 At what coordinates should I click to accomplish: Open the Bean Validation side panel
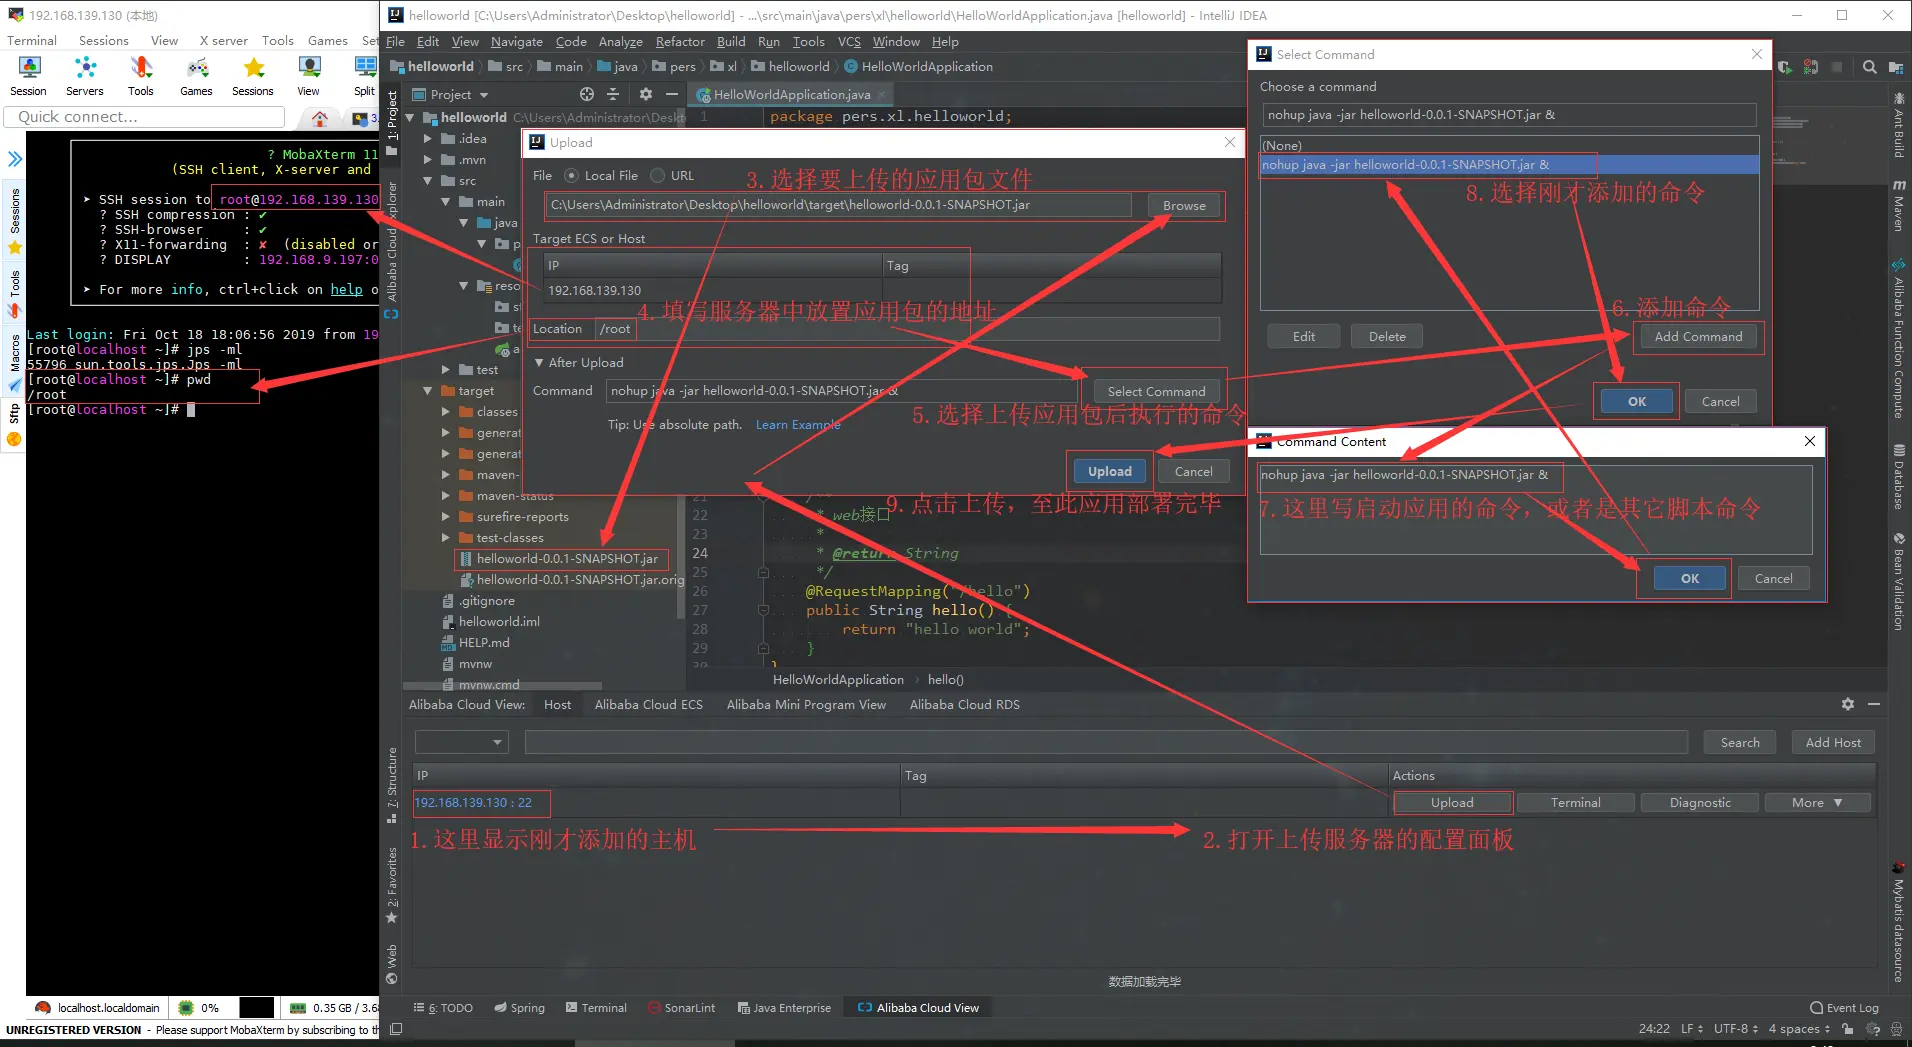coord(1898,582)
